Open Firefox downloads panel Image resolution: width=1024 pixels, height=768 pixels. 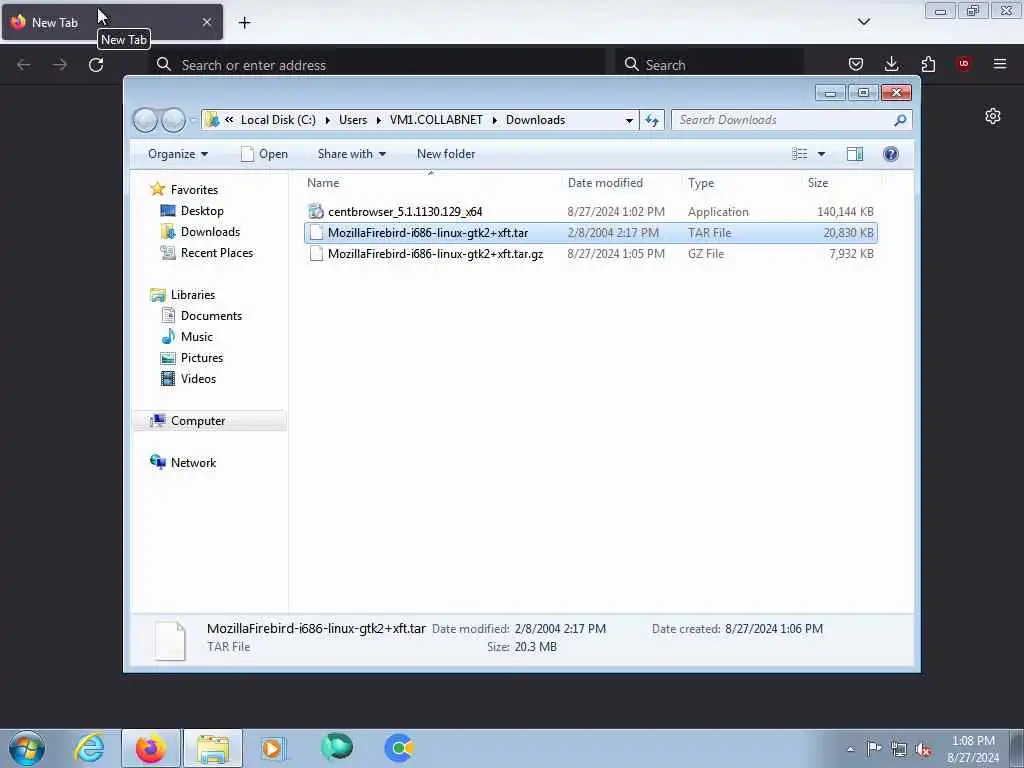click(x=891, y=64)
